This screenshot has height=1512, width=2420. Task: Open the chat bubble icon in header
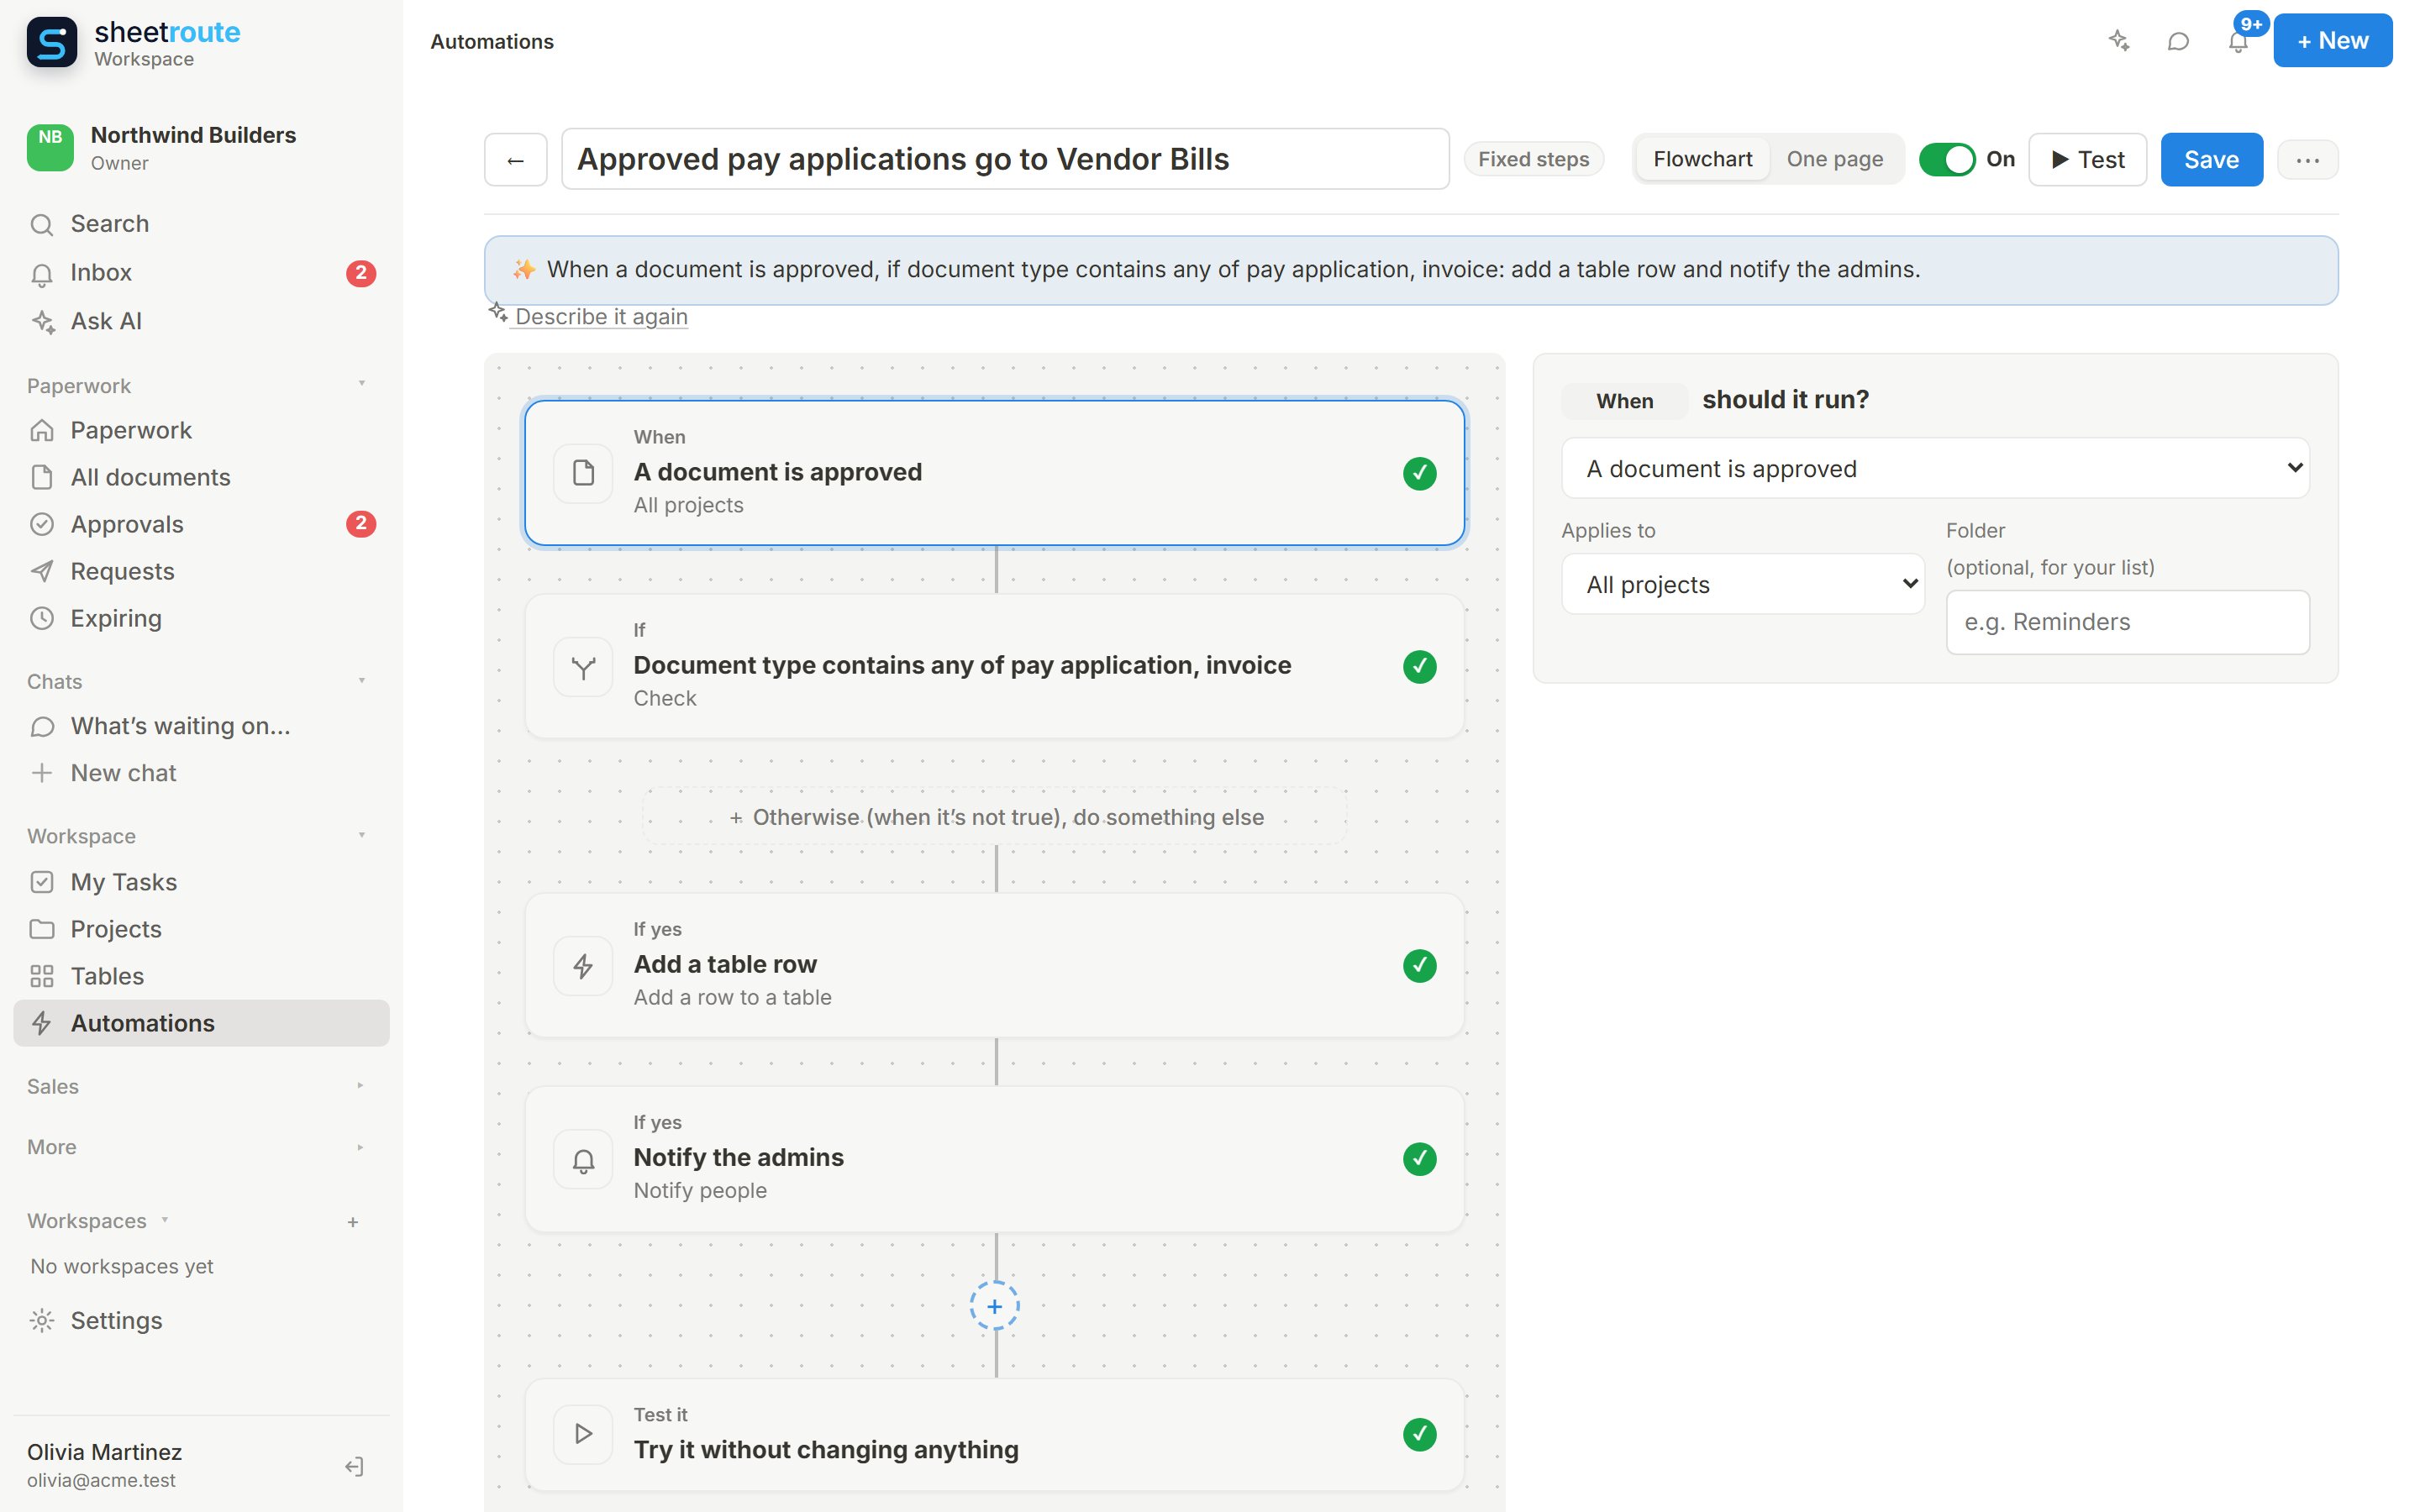[2178, 41]
